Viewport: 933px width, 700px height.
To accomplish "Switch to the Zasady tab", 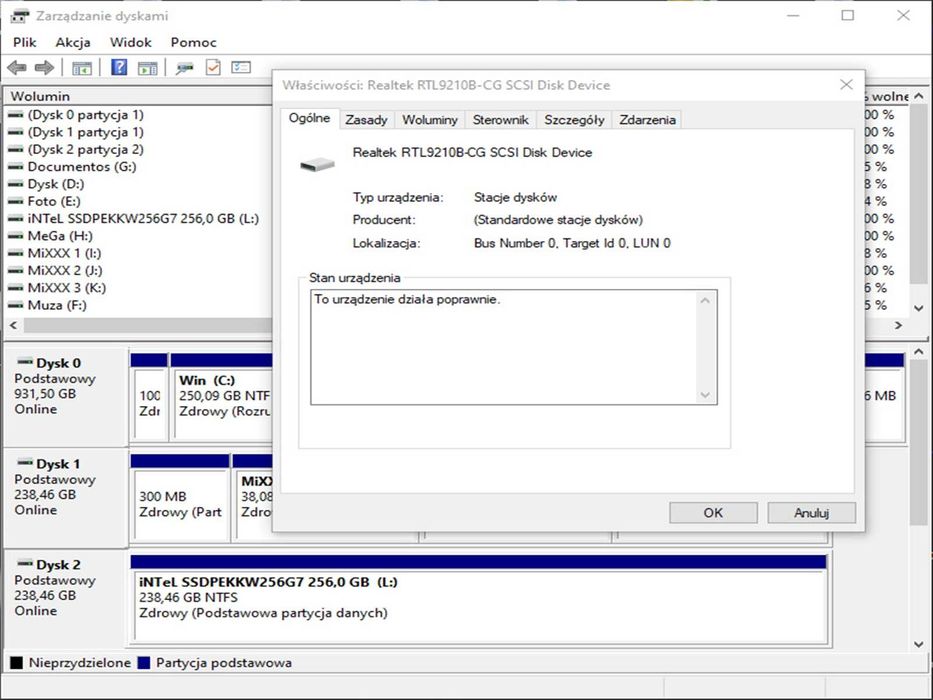I will click(366, 120).
